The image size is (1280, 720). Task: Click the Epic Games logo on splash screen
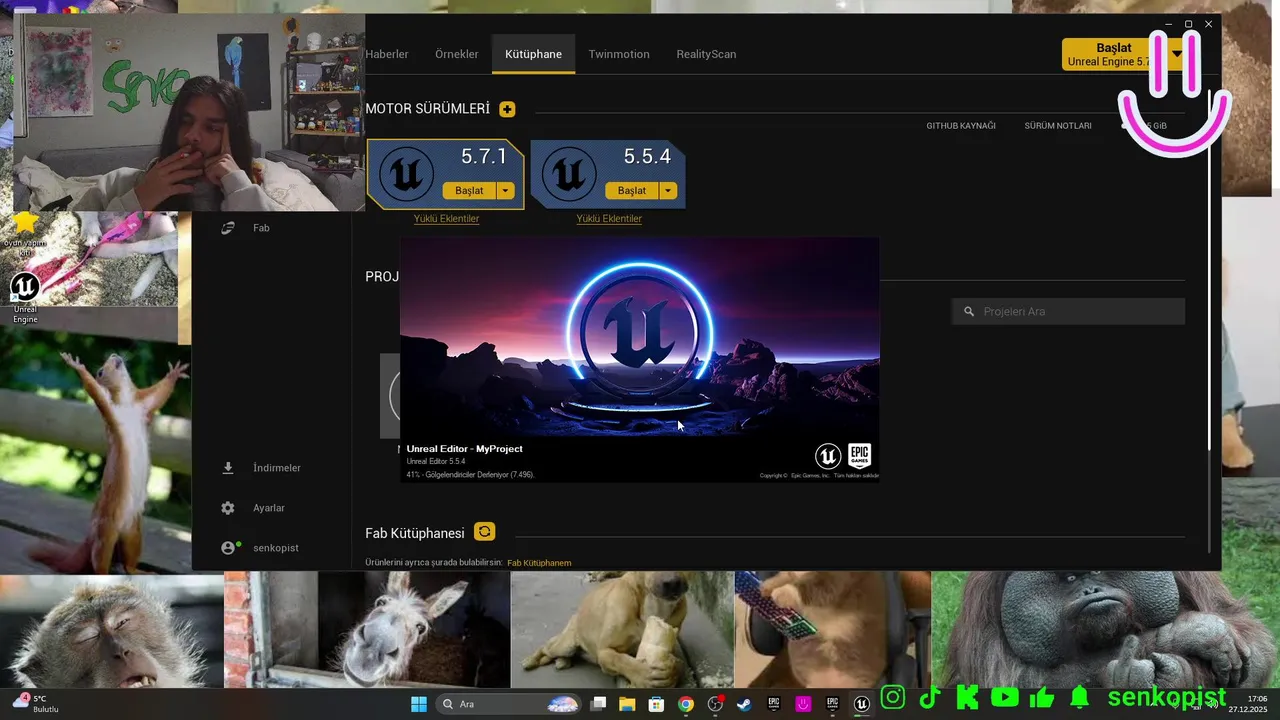click(x=860, y=456)
